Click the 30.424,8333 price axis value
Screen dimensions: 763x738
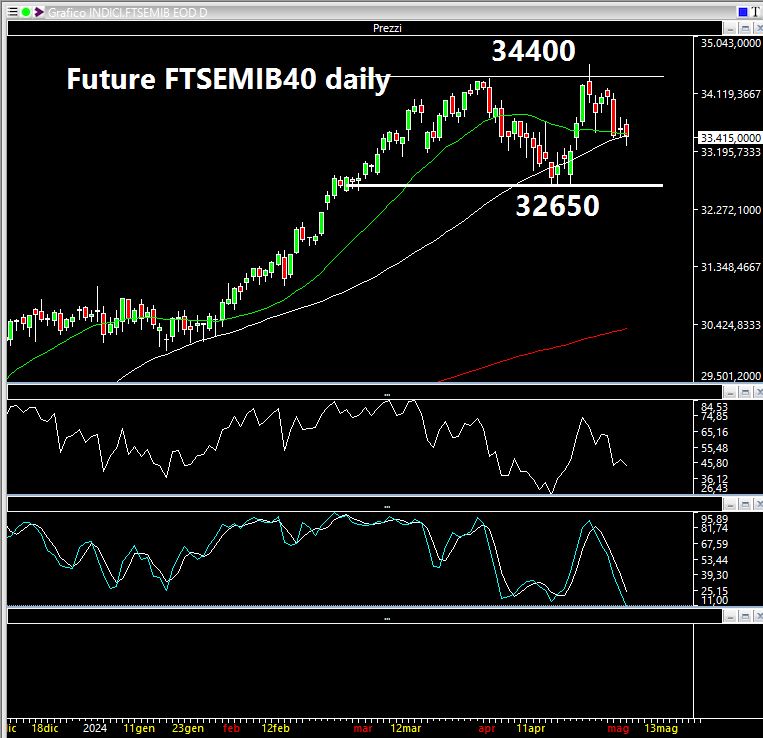point(730,324)
